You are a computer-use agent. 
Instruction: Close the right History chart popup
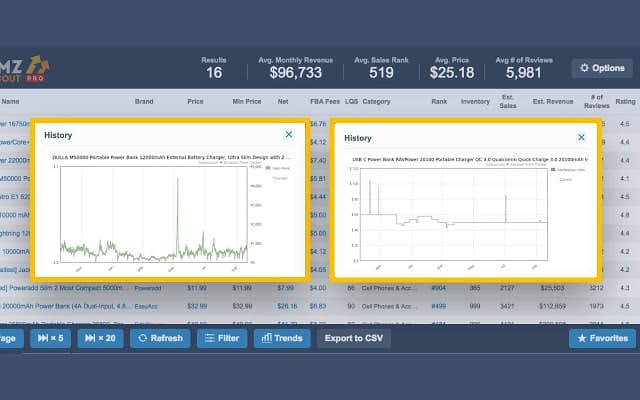pyautogui.click(x=581, y=137)
